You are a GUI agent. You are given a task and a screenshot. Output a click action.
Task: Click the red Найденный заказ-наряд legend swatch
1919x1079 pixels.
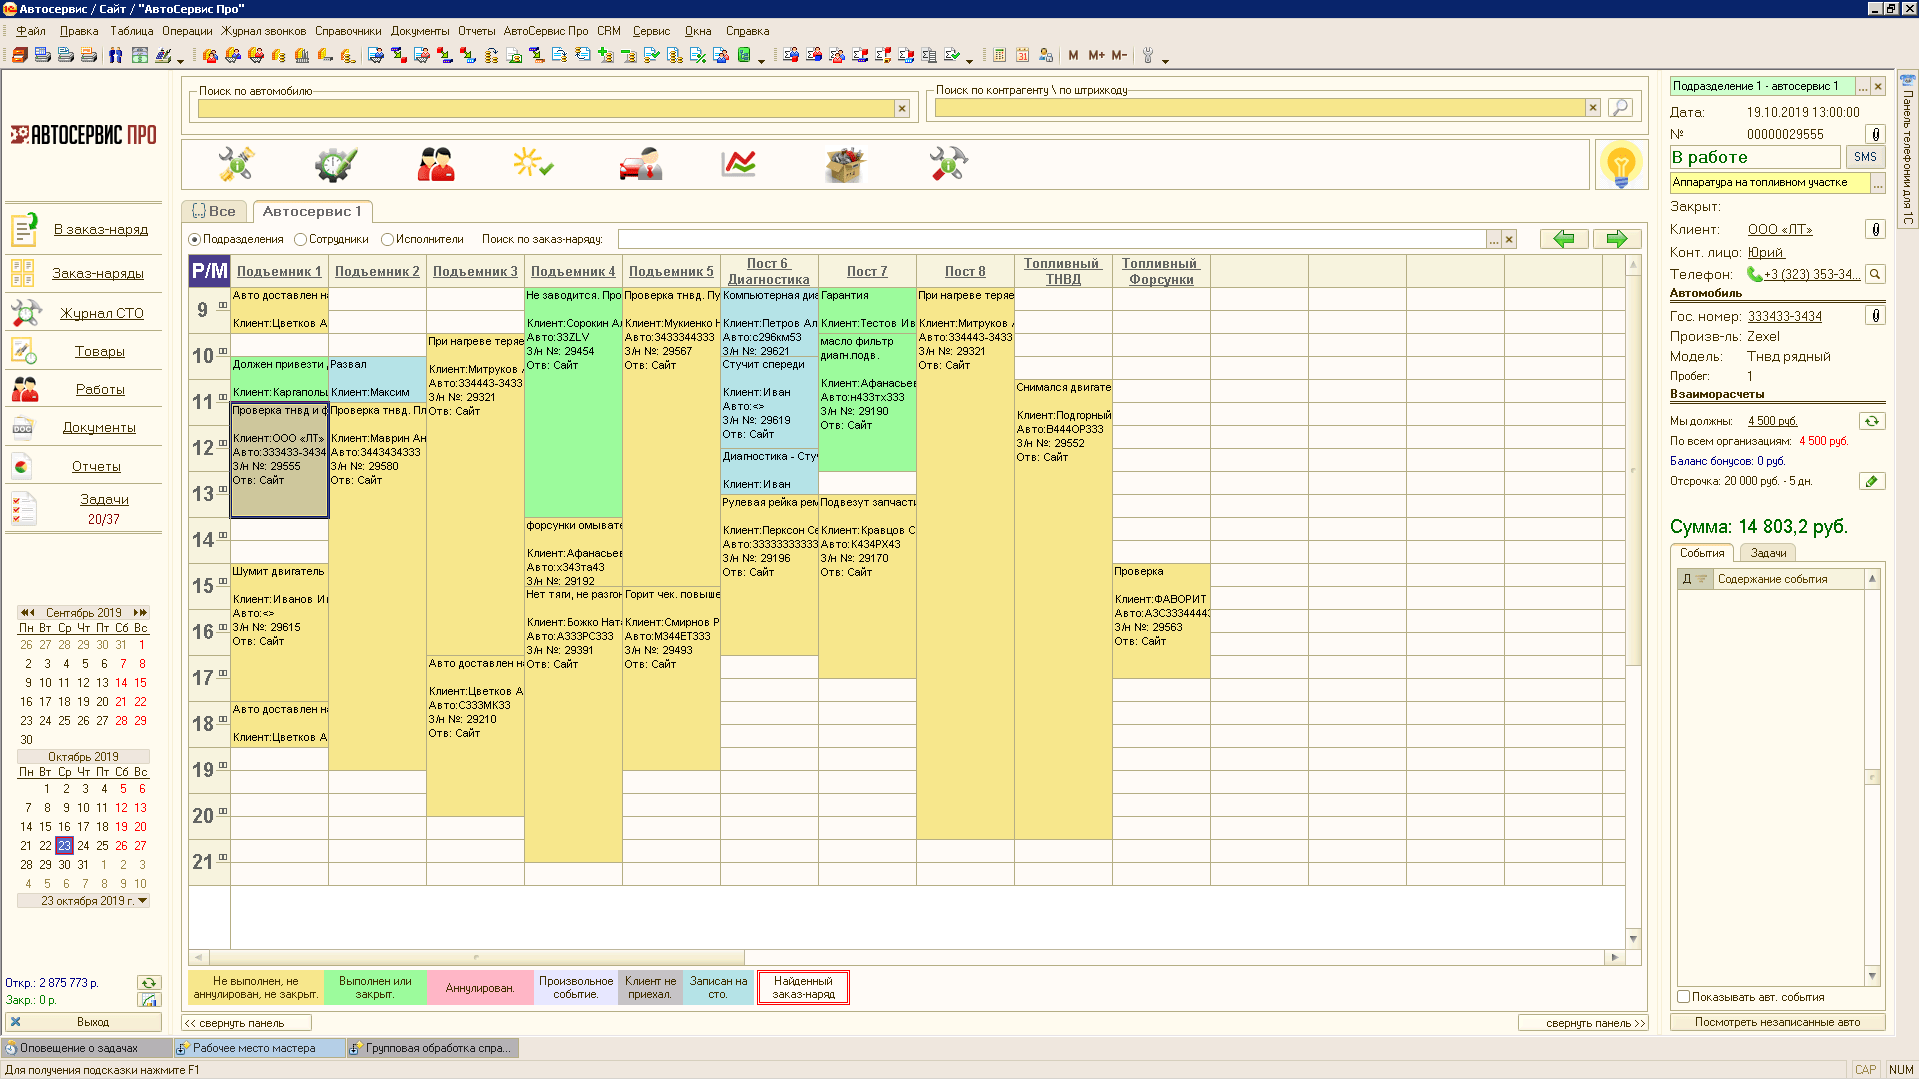click(803, 988)
